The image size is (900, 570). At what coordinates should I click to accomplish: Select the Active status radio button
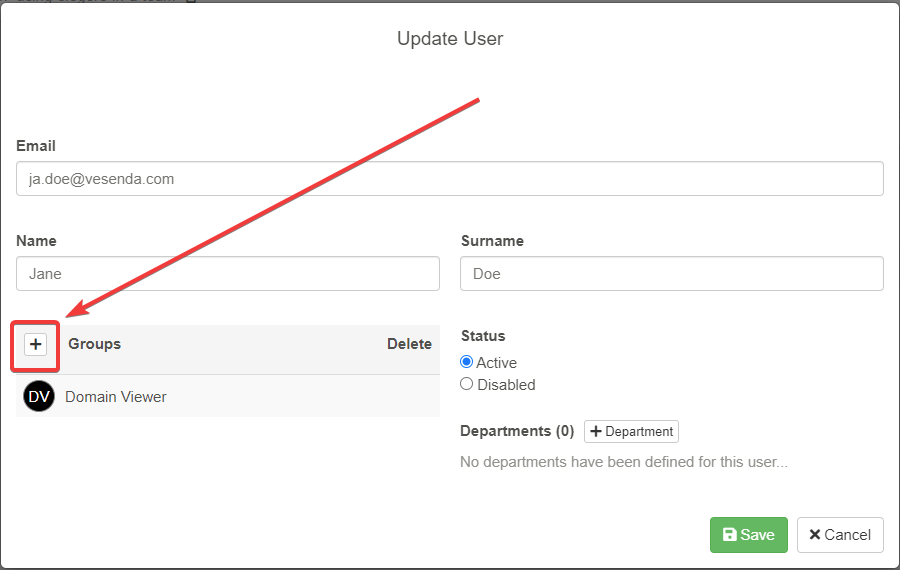pyautogui.click(x=467, y=363)
